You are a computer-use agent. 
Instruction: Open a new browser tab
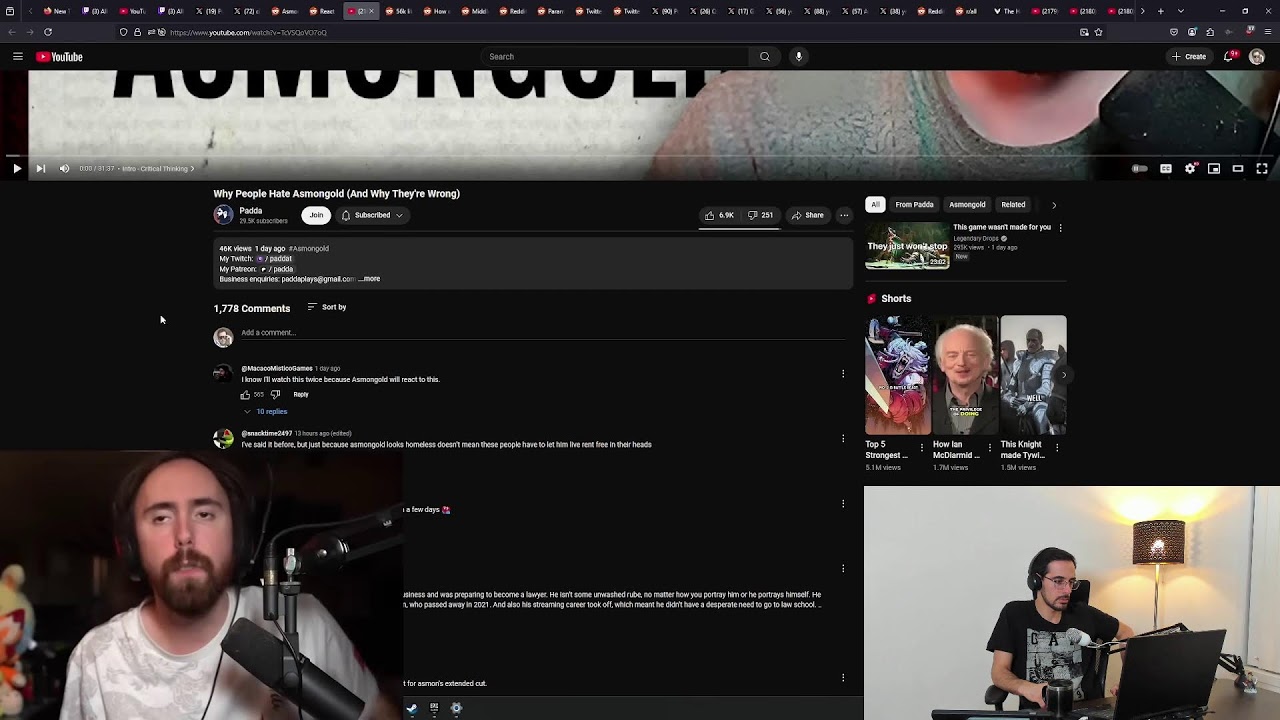1160,11
